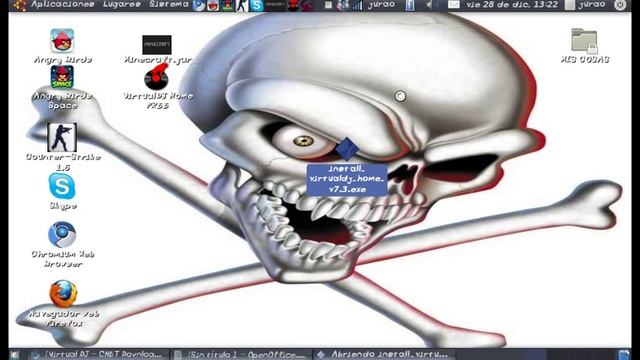Click show desktop button in bottom panel
The image size is (640, 360).
14,355
